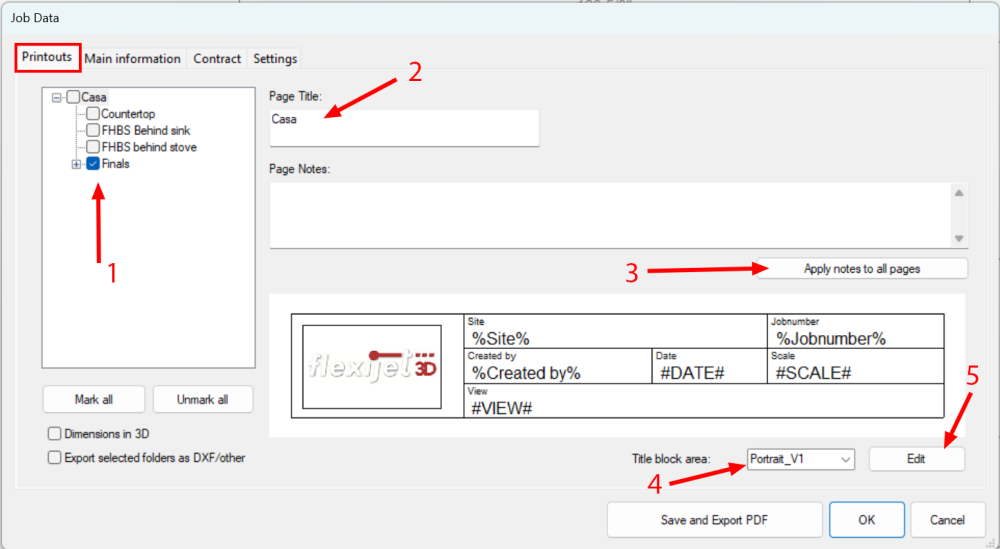The height and width of the screenshot is (549, 1000).
Task: Click Save and Export PDF
Action: coord(714,520)
